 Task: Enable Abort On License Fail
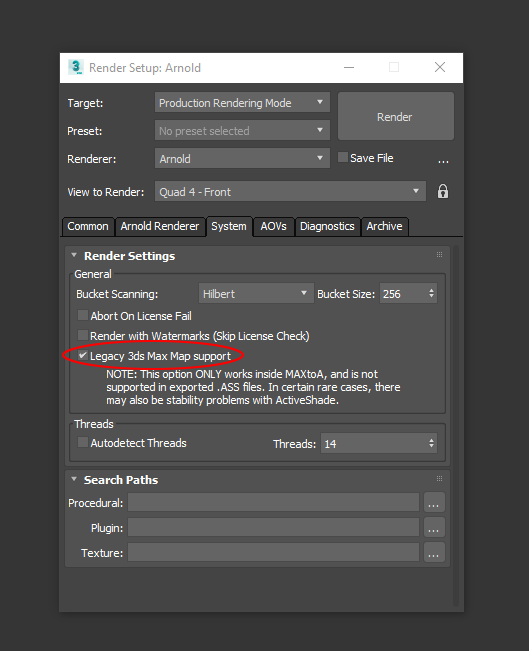coord(83,315)
